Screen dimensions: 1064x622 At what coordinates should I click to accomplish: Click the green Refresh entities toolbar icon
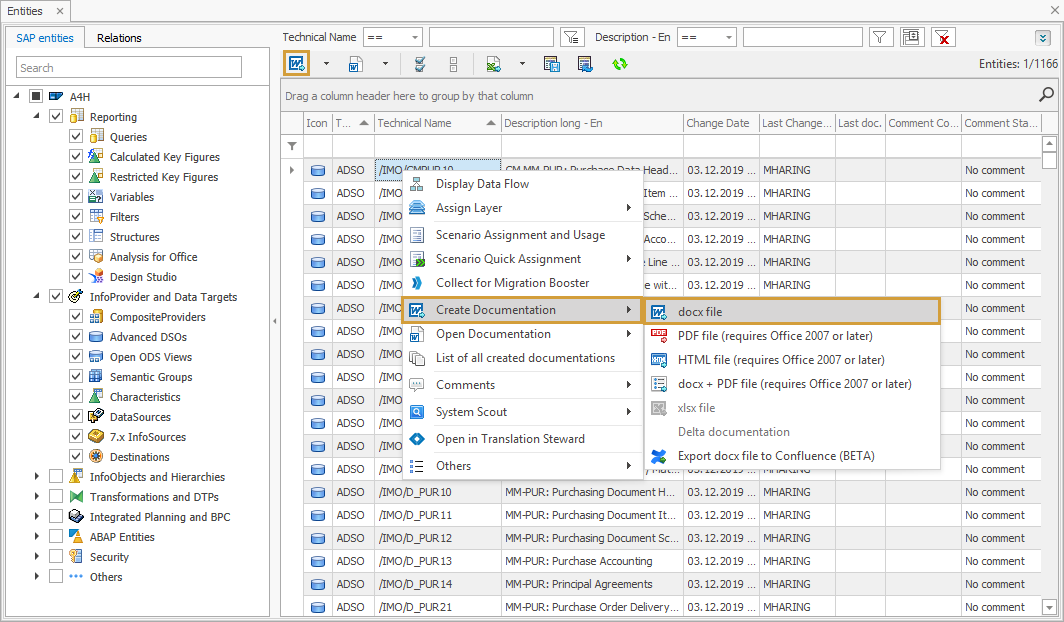[x=619, y=63]
